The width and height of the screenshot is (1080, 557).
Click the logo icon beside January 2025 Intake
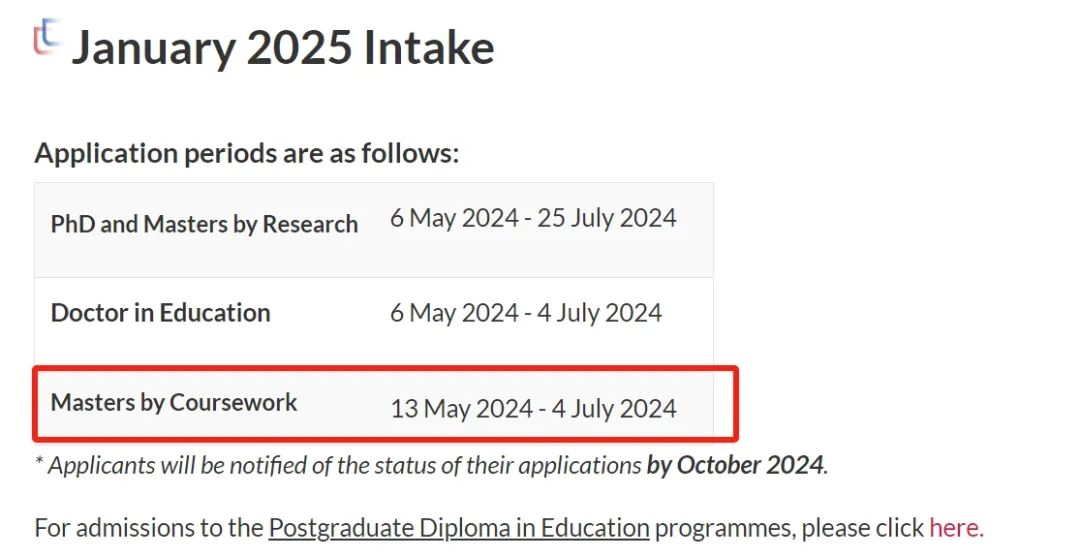pyautogui.click(x=47, y=36)
